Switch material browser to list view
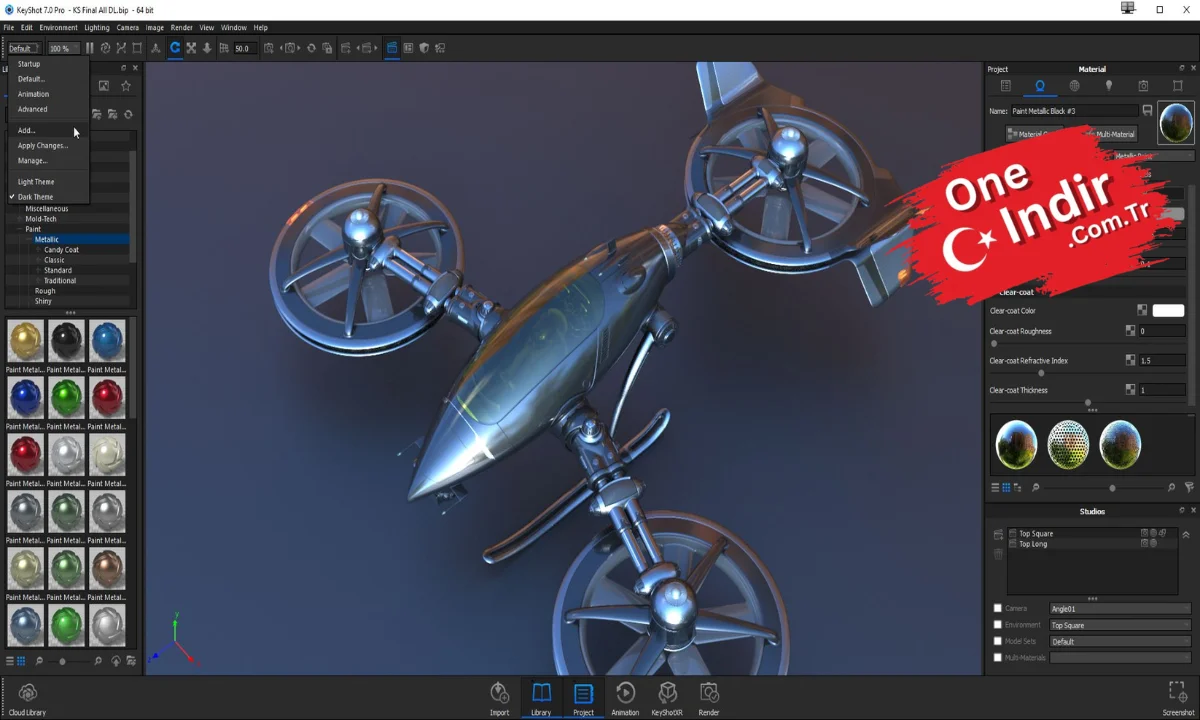Screen dimensions: 1200x720 10,661
